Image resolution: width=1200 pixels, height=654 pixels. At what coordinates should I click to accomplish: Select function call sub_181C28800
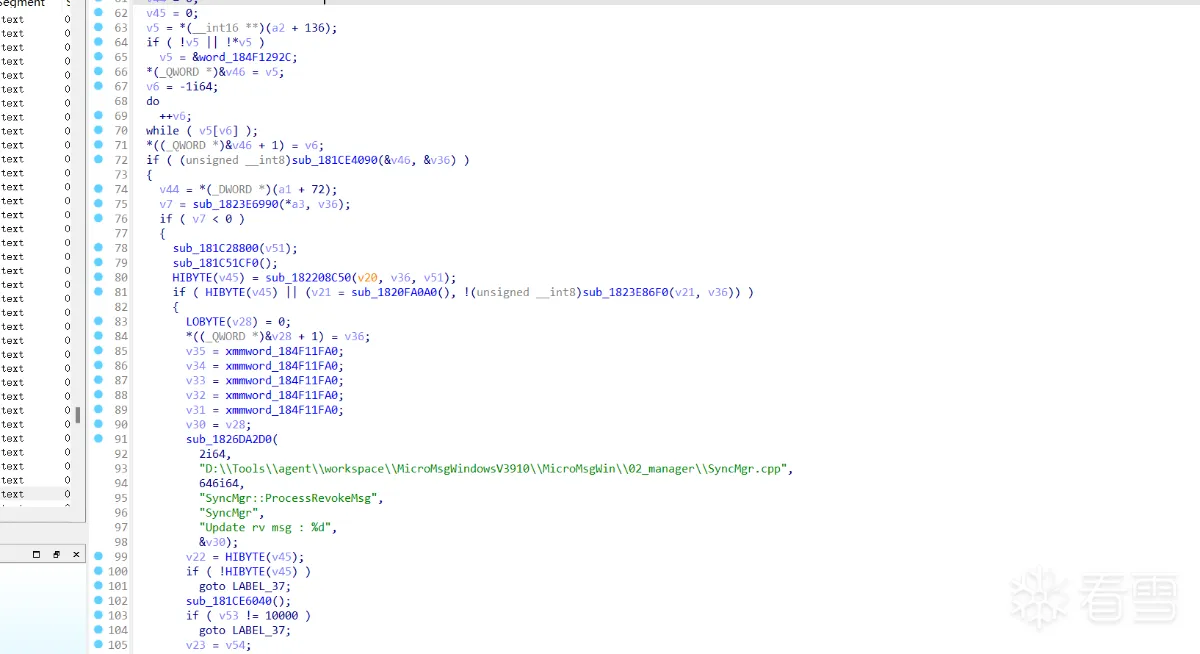[216, 248]
